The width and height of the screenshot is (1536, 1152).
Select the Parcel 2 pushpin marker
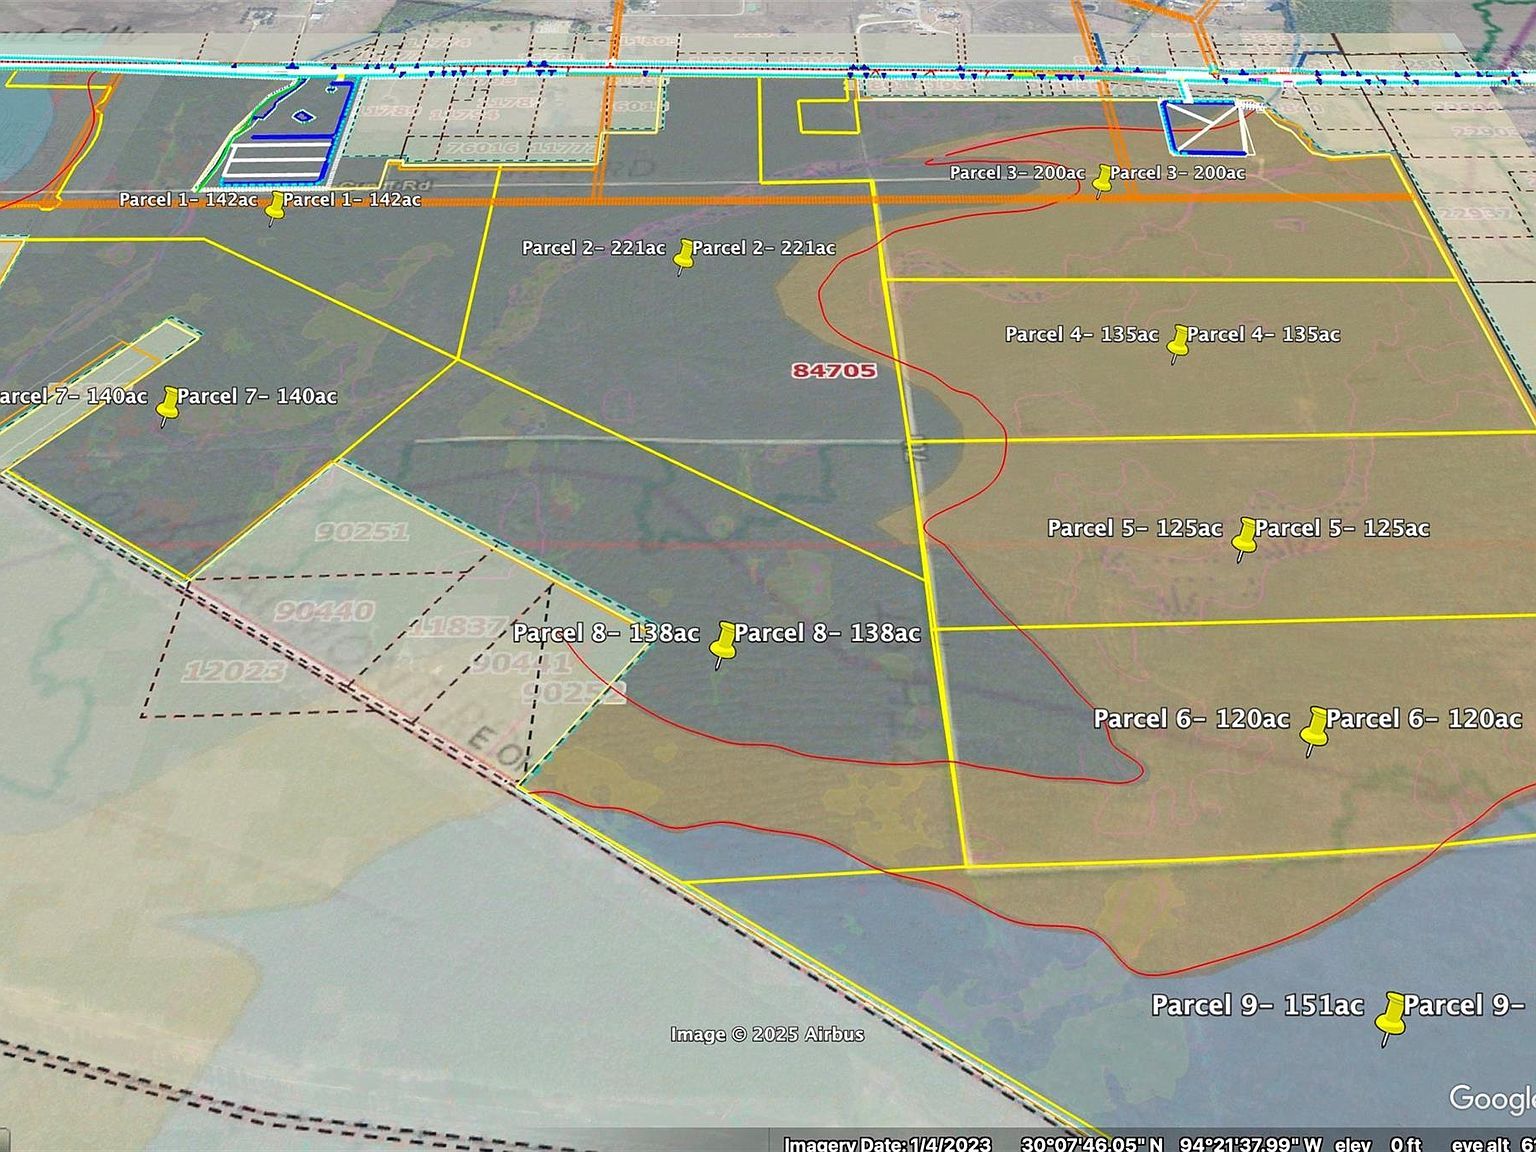[x=684, y=255]
